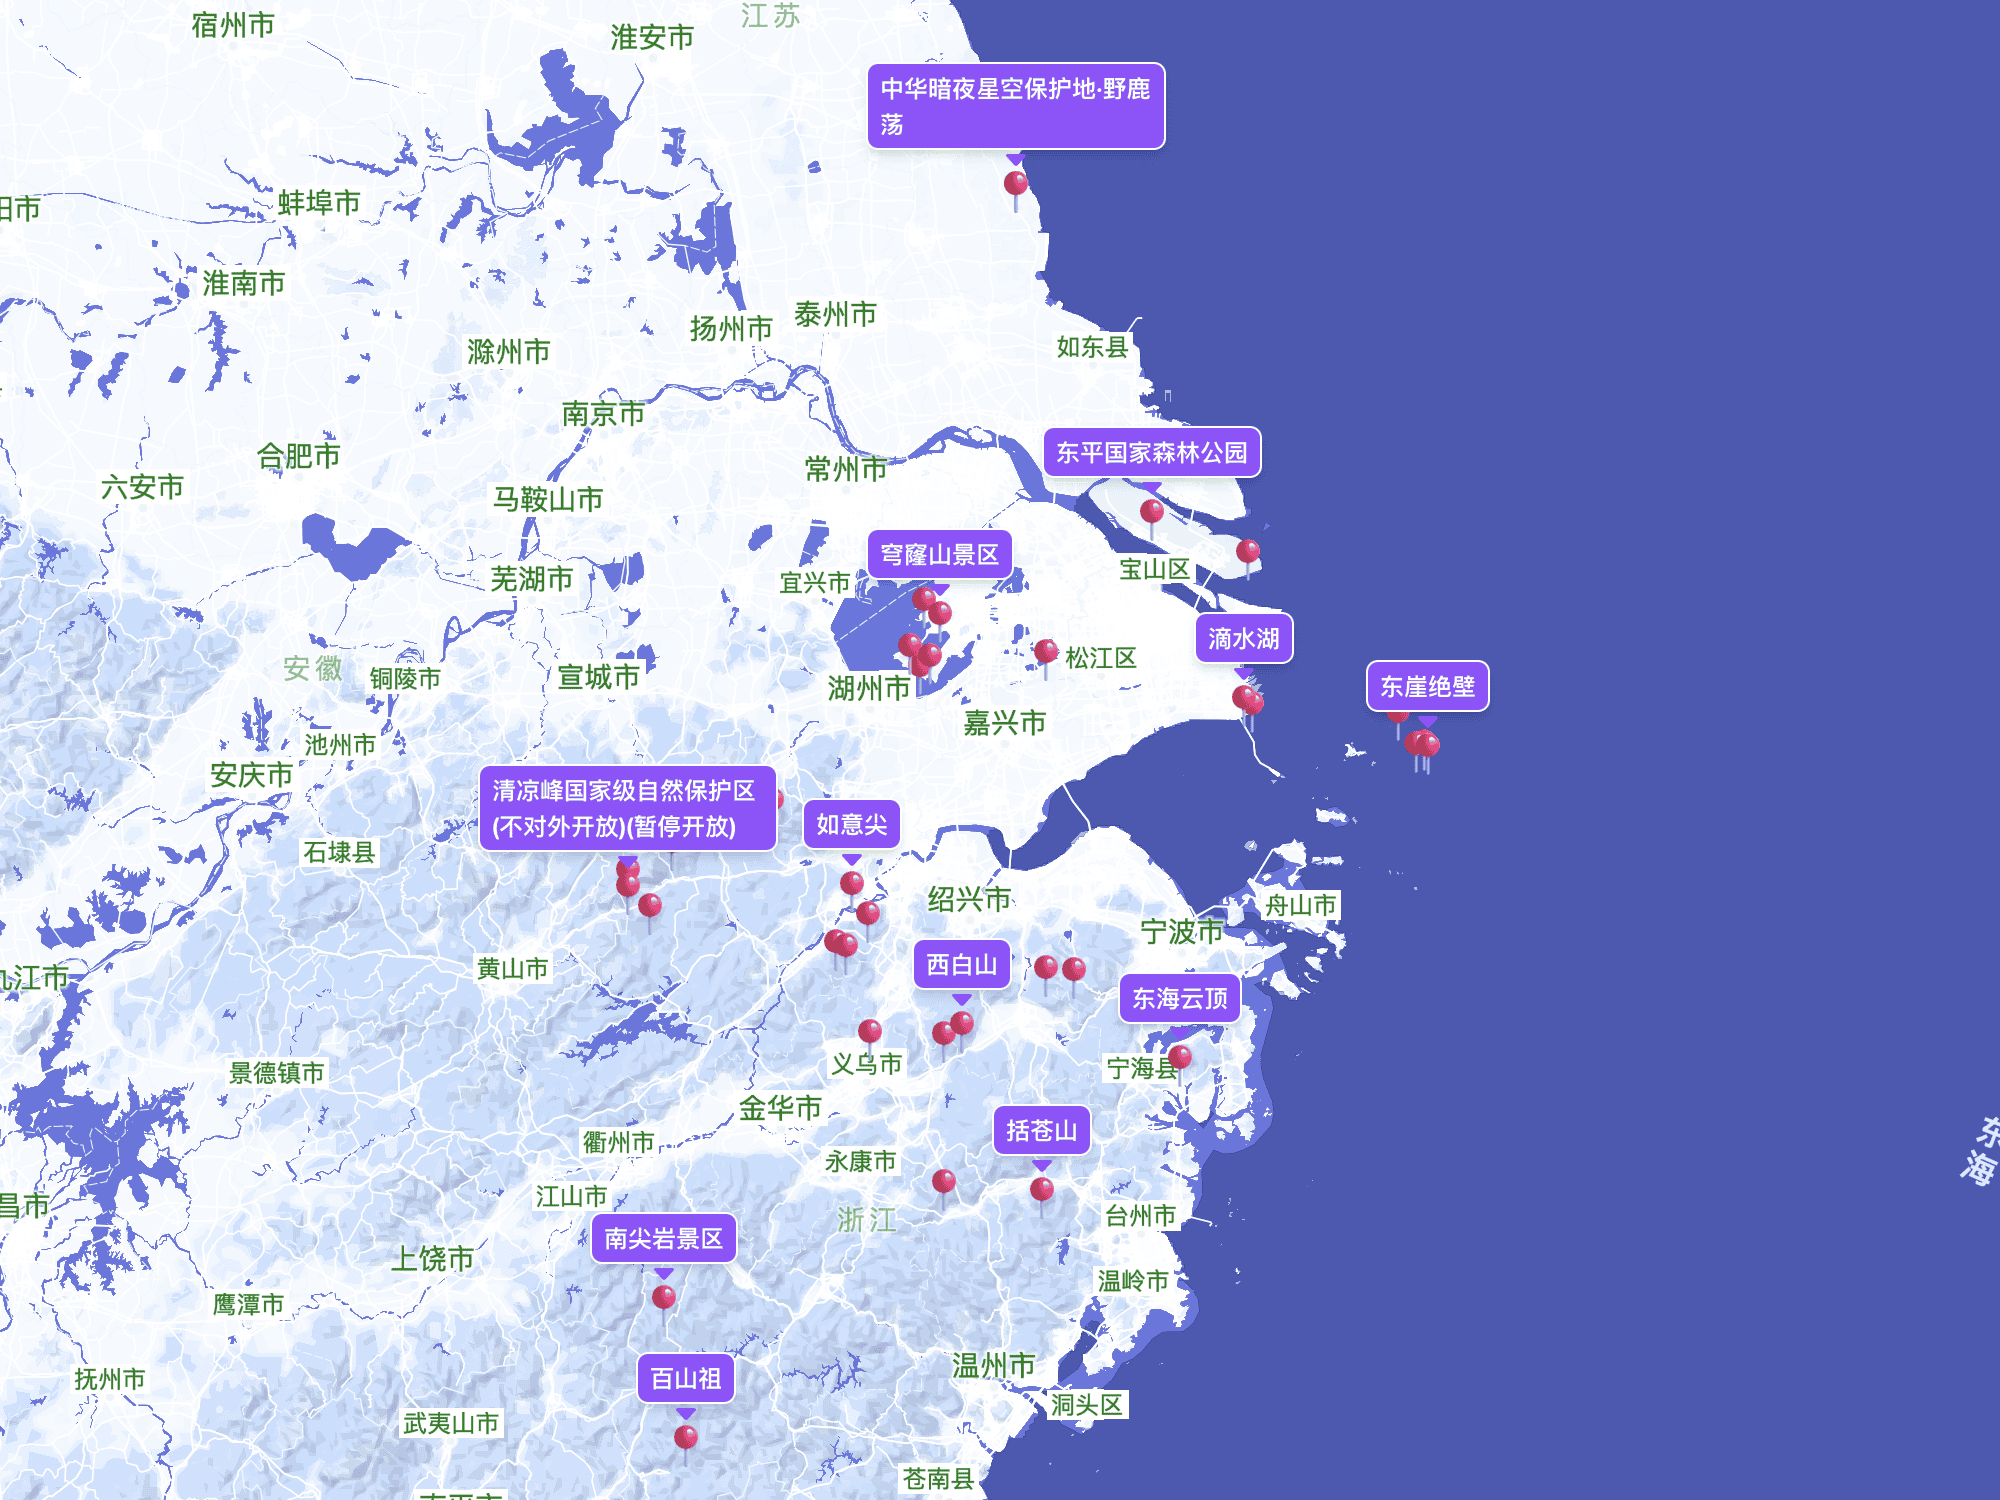Open the 中华暗夜星空保护地·野鹿荡 label
Screen dimensions: 2000x1500
tap(1016, 106)
